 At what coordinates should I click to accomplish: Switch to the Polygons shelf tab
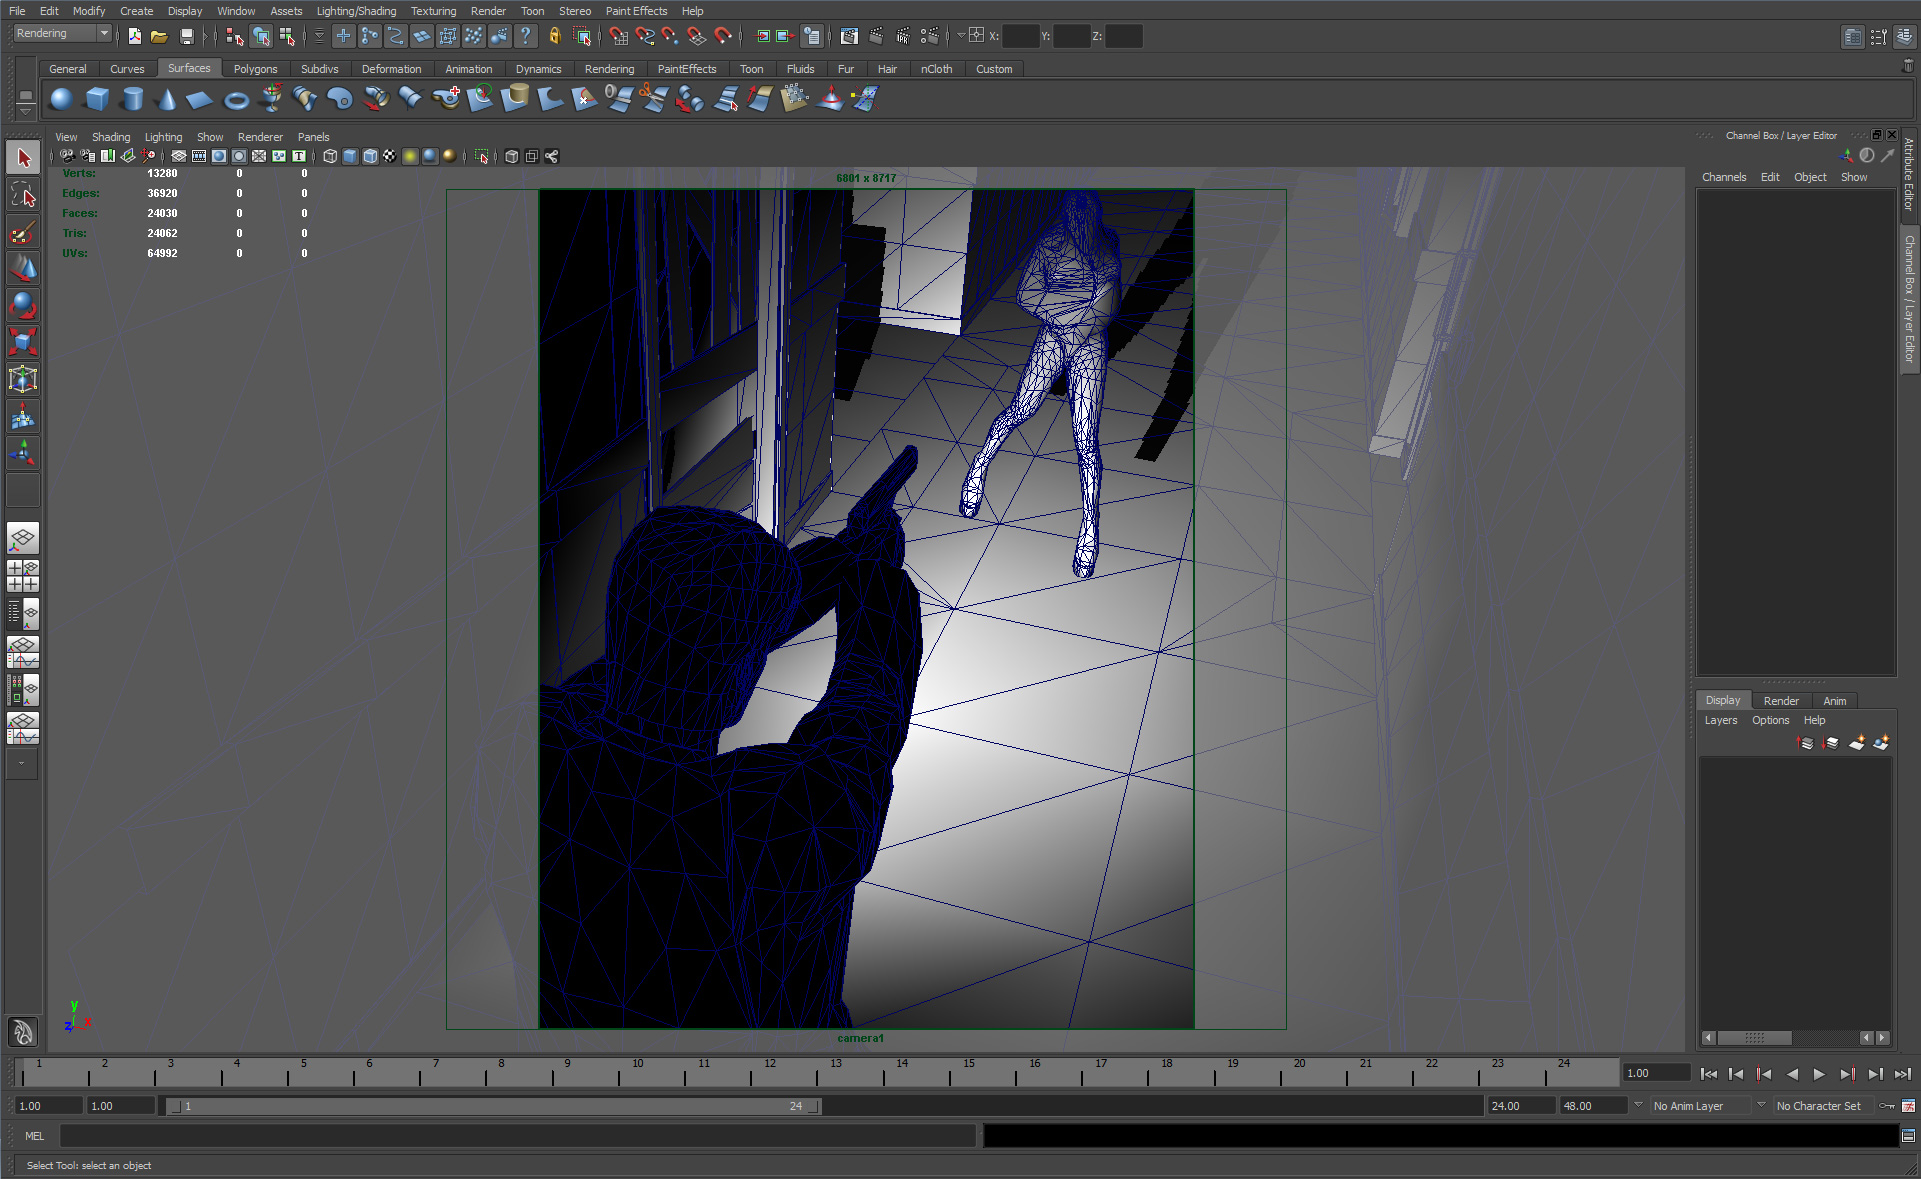[x=255, y=69]
